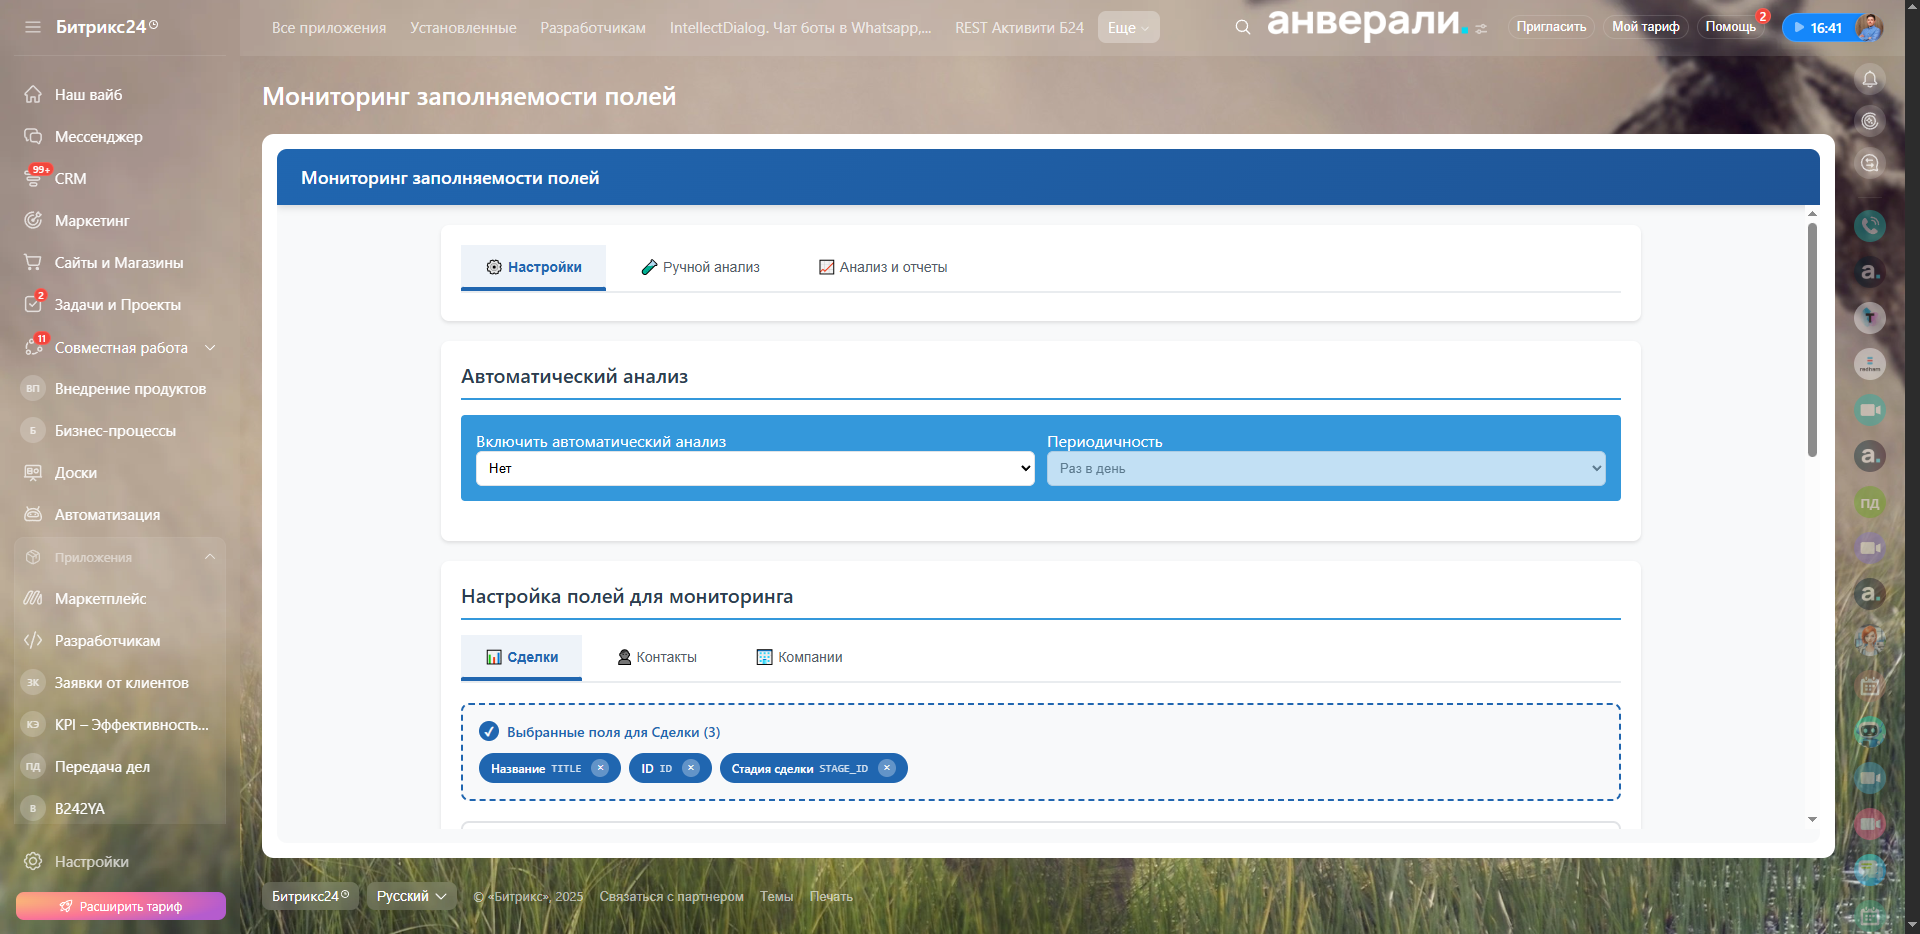This screenshot has height=934, width=1920.
Task: Remove the ID field chip
Action: pyautogui.click(x=691, y=768)
